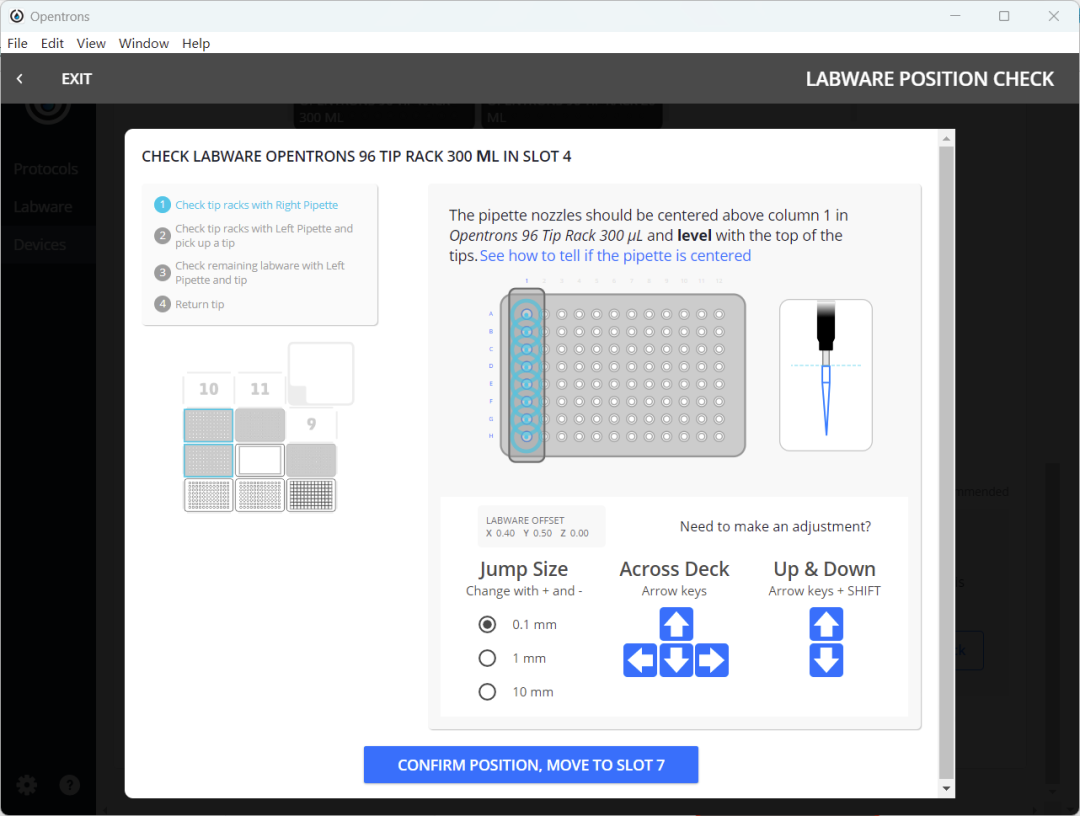Select the 0.1 mm jump size
1080x816 pixels.
point(487,624)
